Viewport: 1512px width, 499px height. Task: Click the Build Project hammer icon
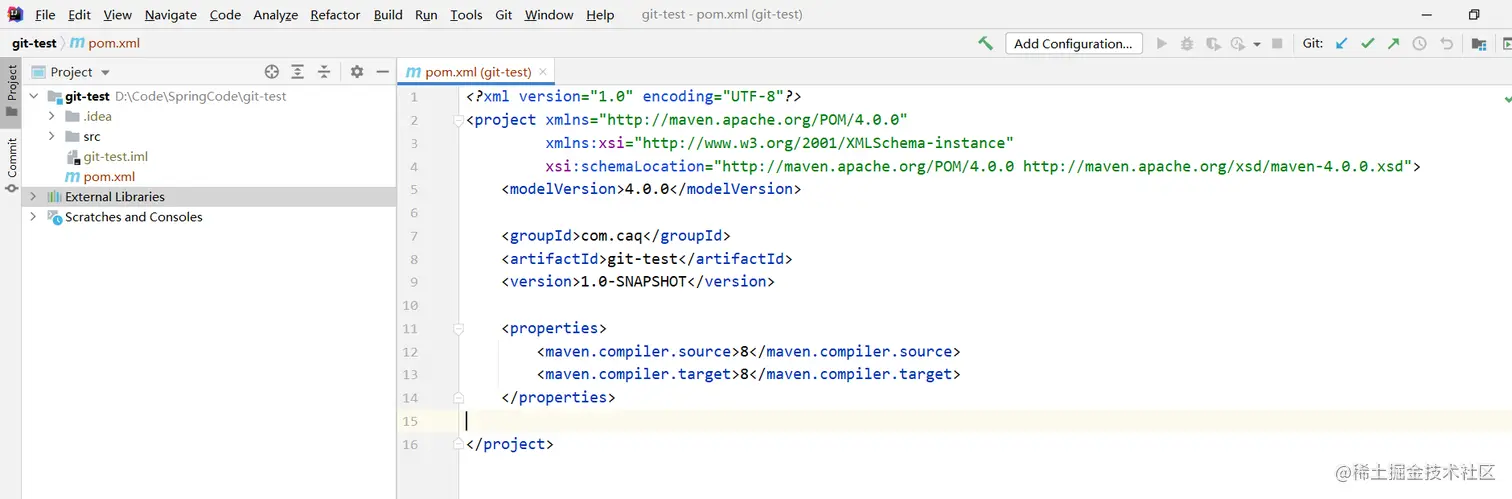pos(985,43)
